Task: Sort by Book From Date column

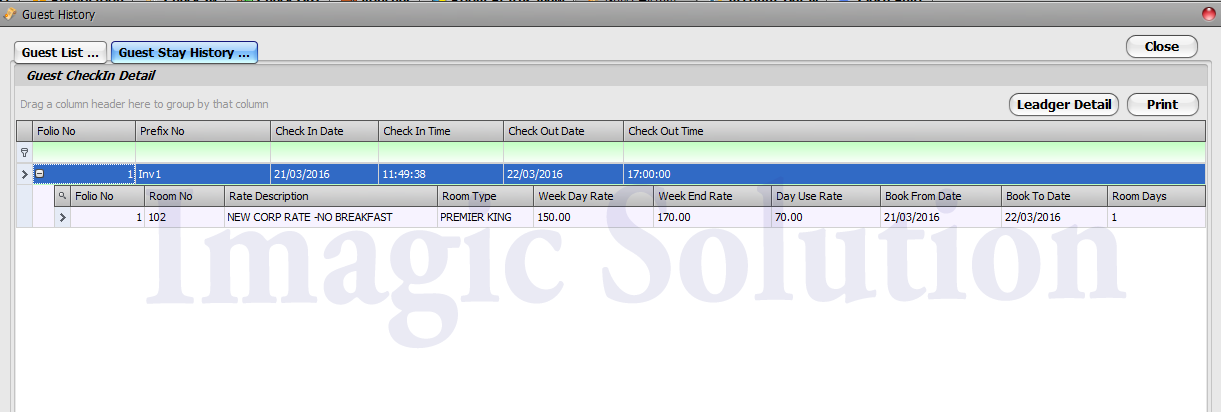Action: [941, 196]
